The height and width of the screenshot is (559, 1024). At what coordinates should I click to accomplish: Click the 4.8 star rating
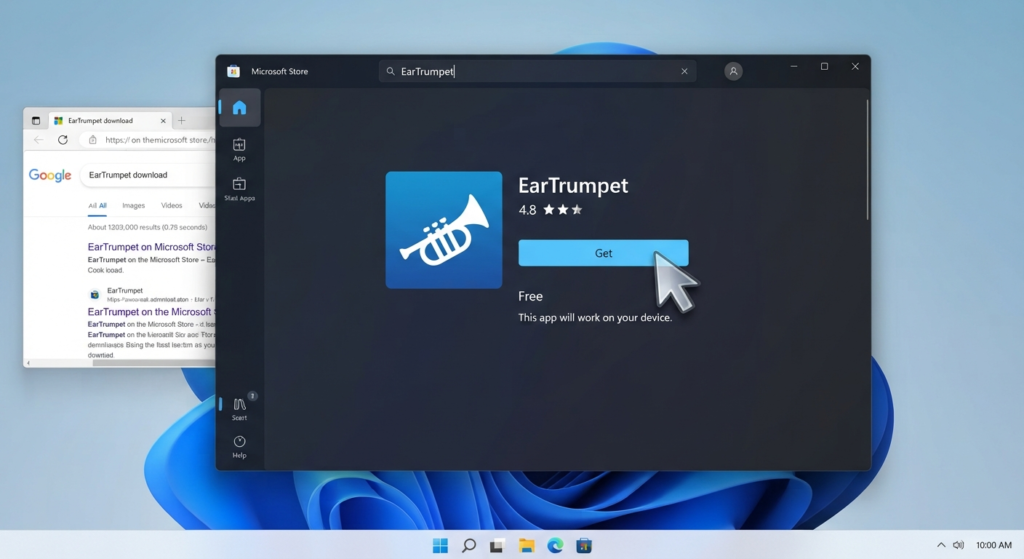(x=550, y=210)
